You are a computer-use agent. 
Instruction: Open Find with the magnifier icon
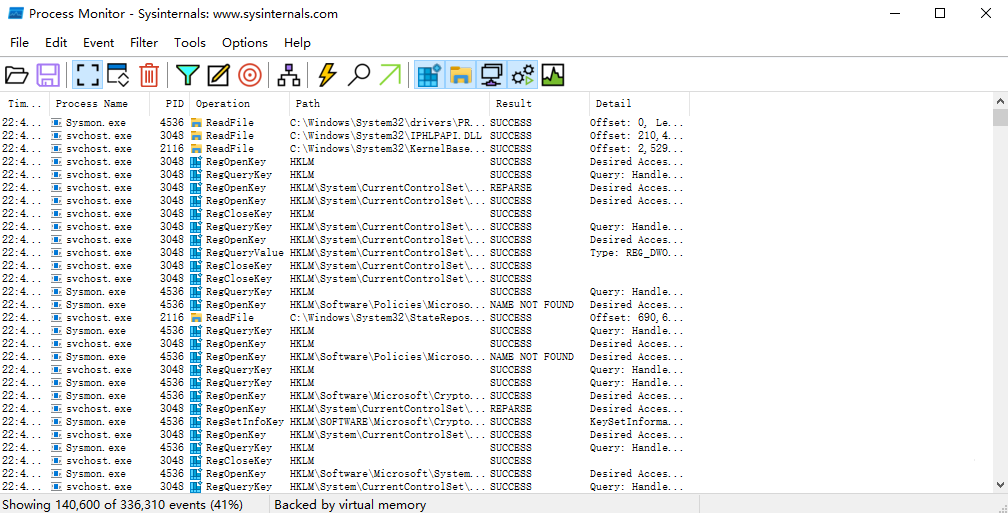tap(358, 75)
